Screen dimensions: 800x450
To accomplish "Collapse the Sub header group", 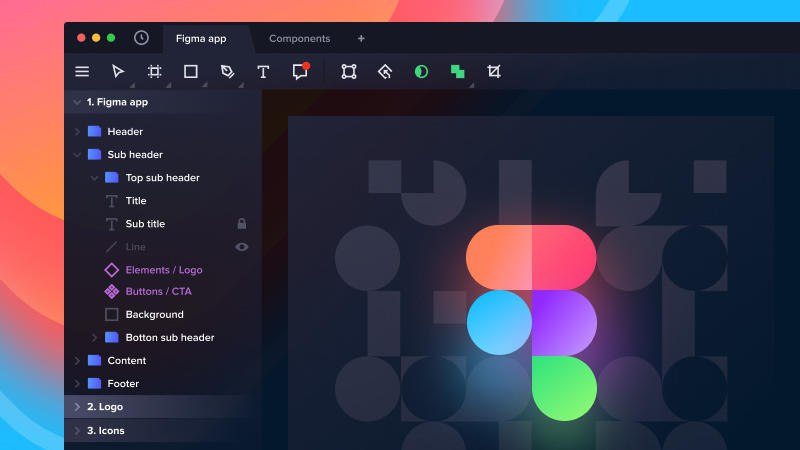I will (x=77, y=155).
